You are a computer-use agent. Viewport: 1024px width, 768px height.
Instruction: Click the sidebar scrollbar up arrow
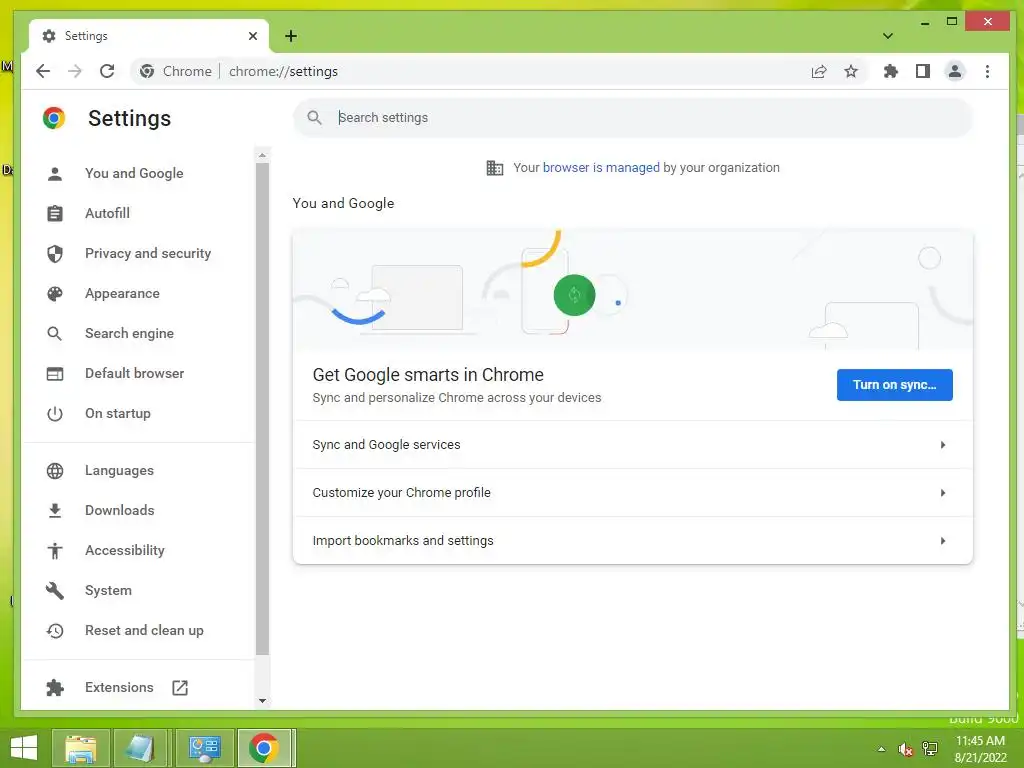click(x=262, y=155)
